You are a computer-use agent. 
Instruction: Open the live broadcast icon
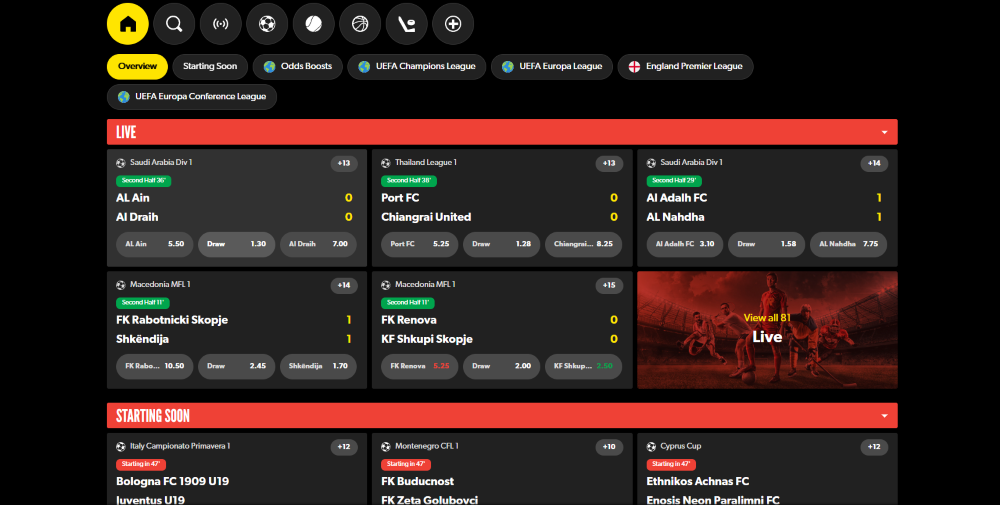[221, 24]
